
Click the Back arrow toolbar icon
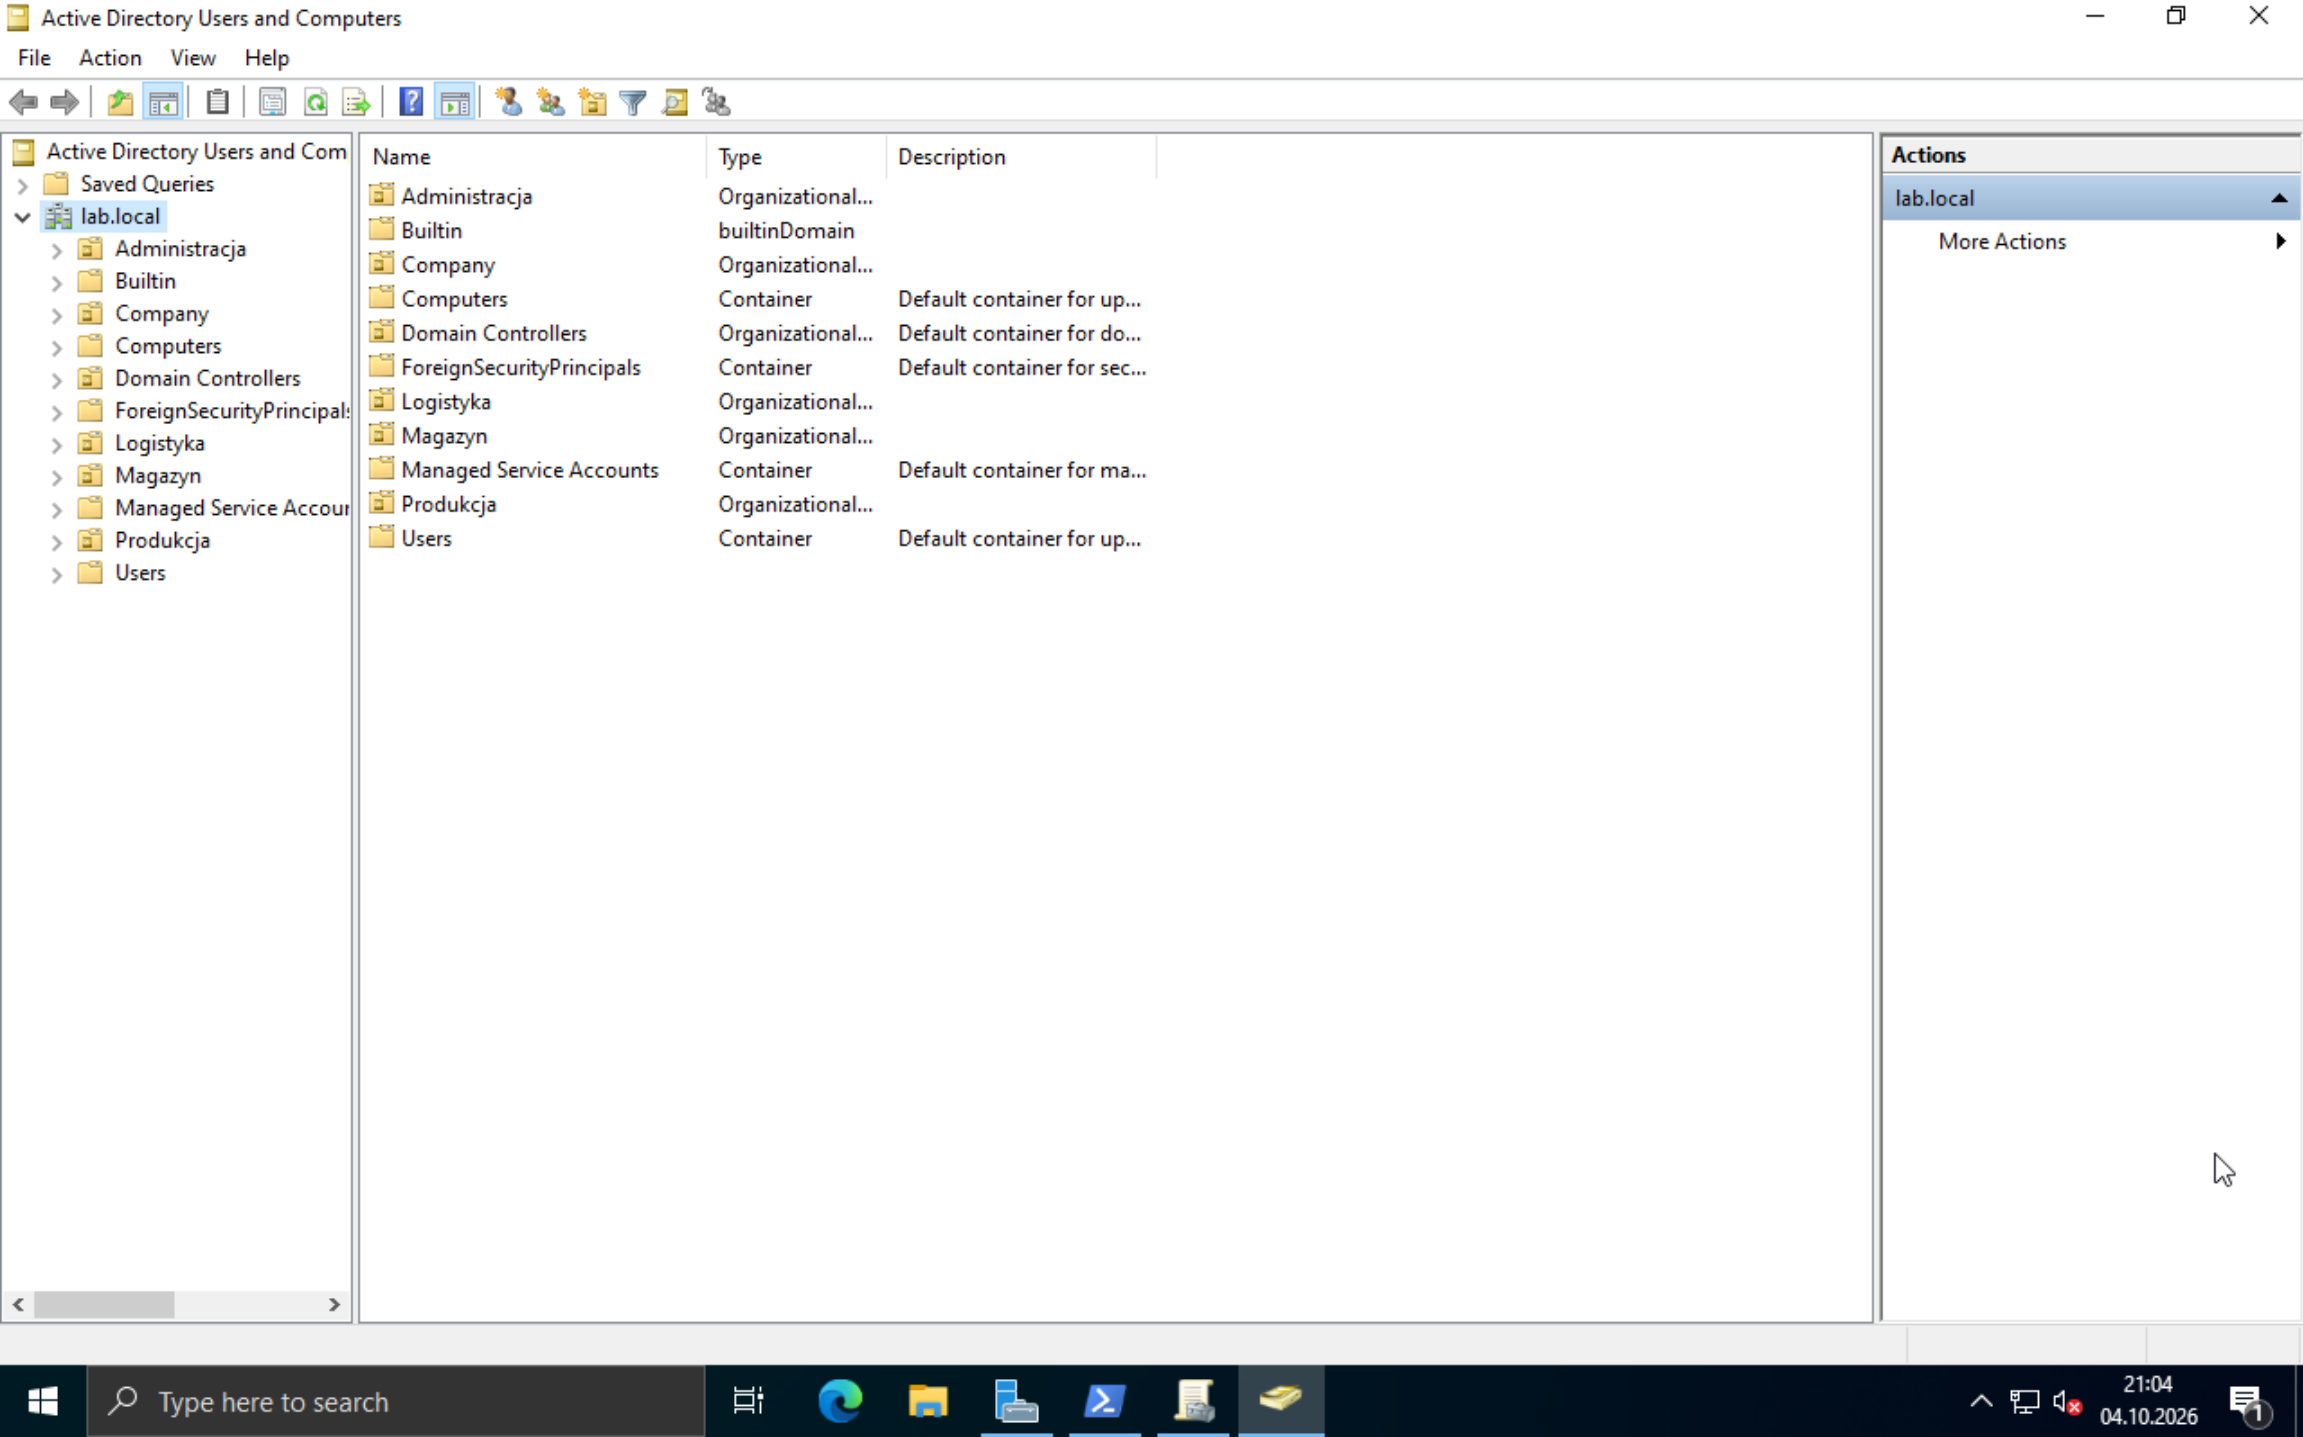[x=23, y=102]
